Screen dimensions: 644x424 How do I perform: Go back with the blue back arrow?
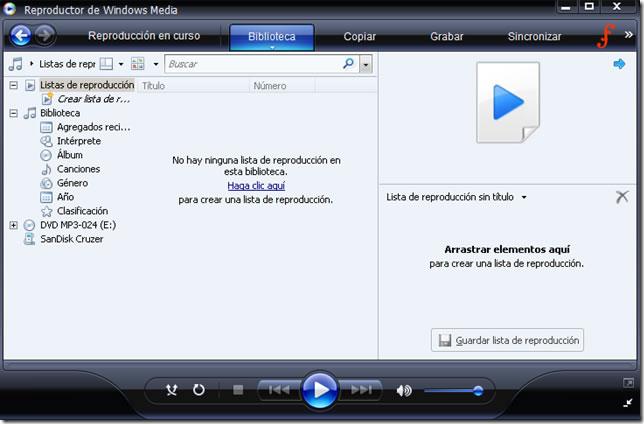(21, 35)
